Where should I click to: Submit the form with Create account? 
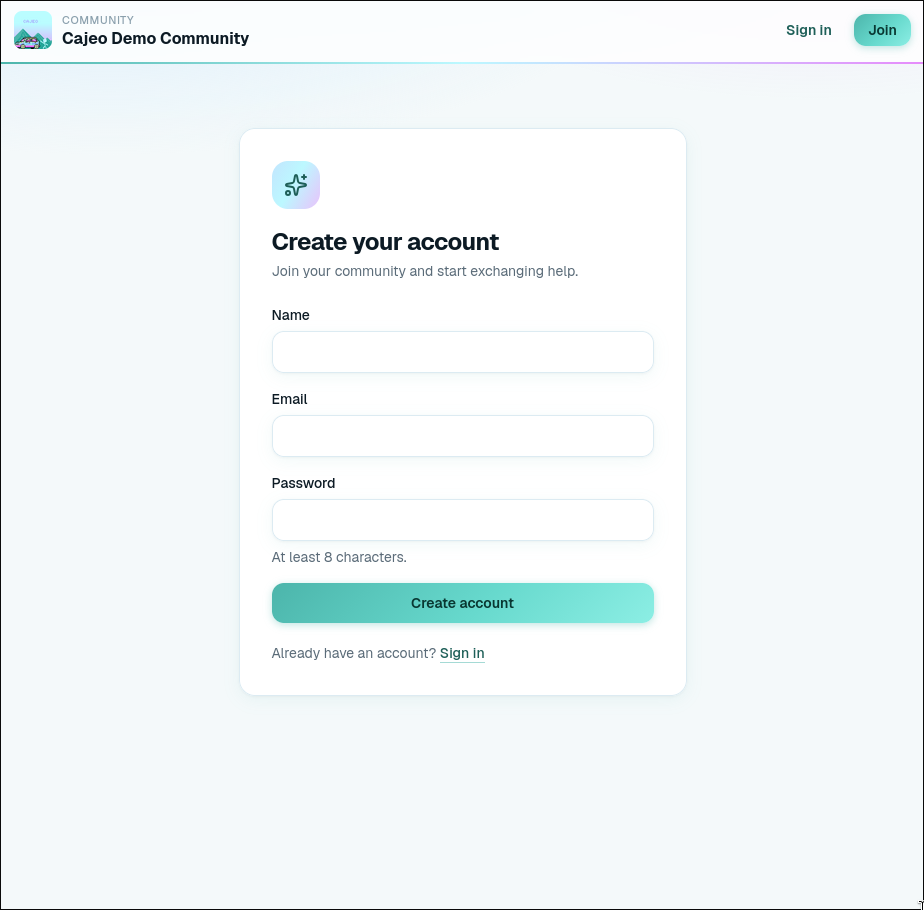tap(463, 603)
